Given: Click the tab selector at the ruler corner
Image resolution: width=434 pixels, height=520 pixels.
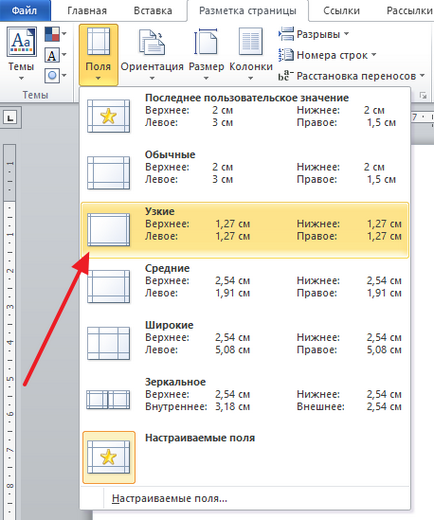Looking at the screenshot, I should (11, 117).
